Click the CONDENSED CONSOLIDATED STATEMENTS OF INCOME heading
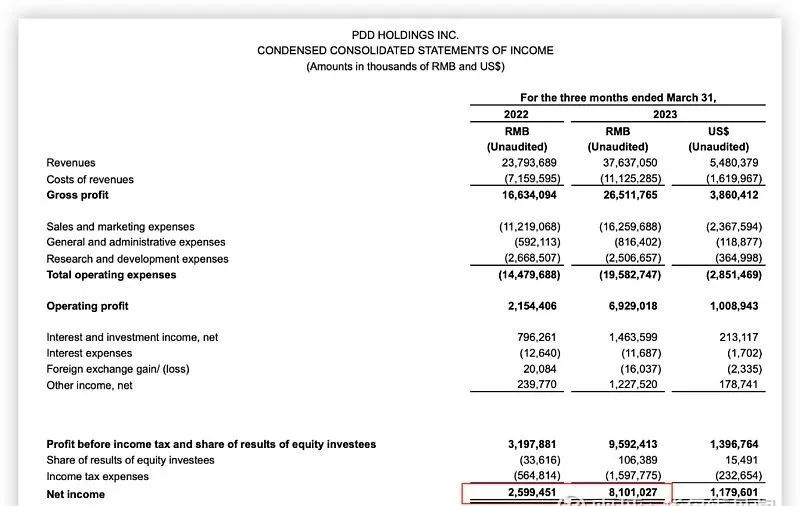The width and height of the screenshot is (800, 506). coord(405,50)
